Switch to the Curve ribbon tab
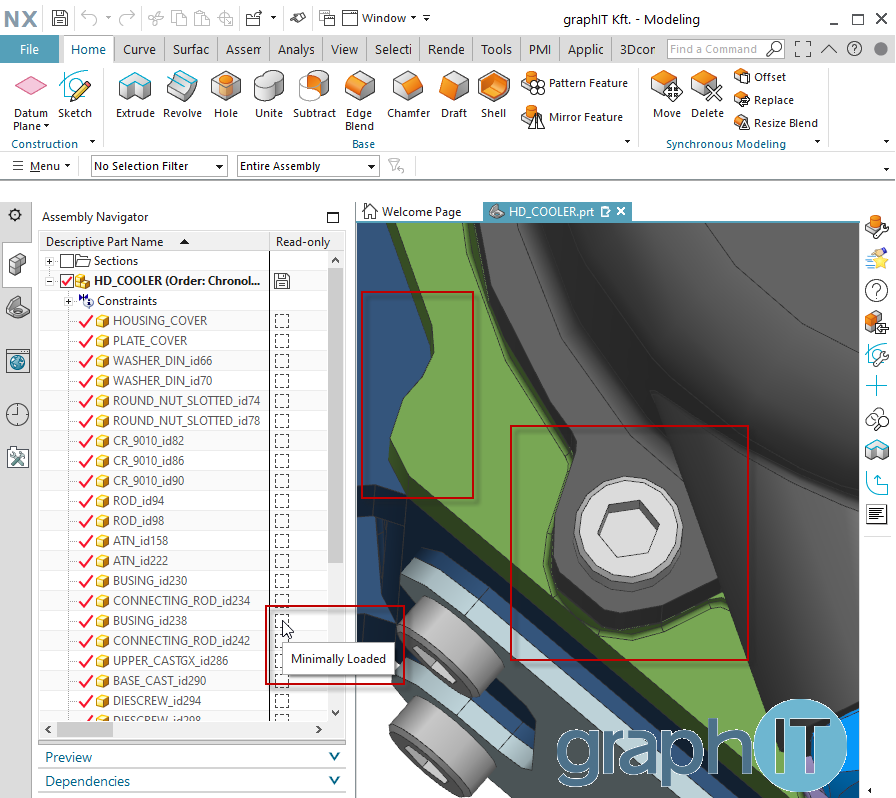 [139, 49]
